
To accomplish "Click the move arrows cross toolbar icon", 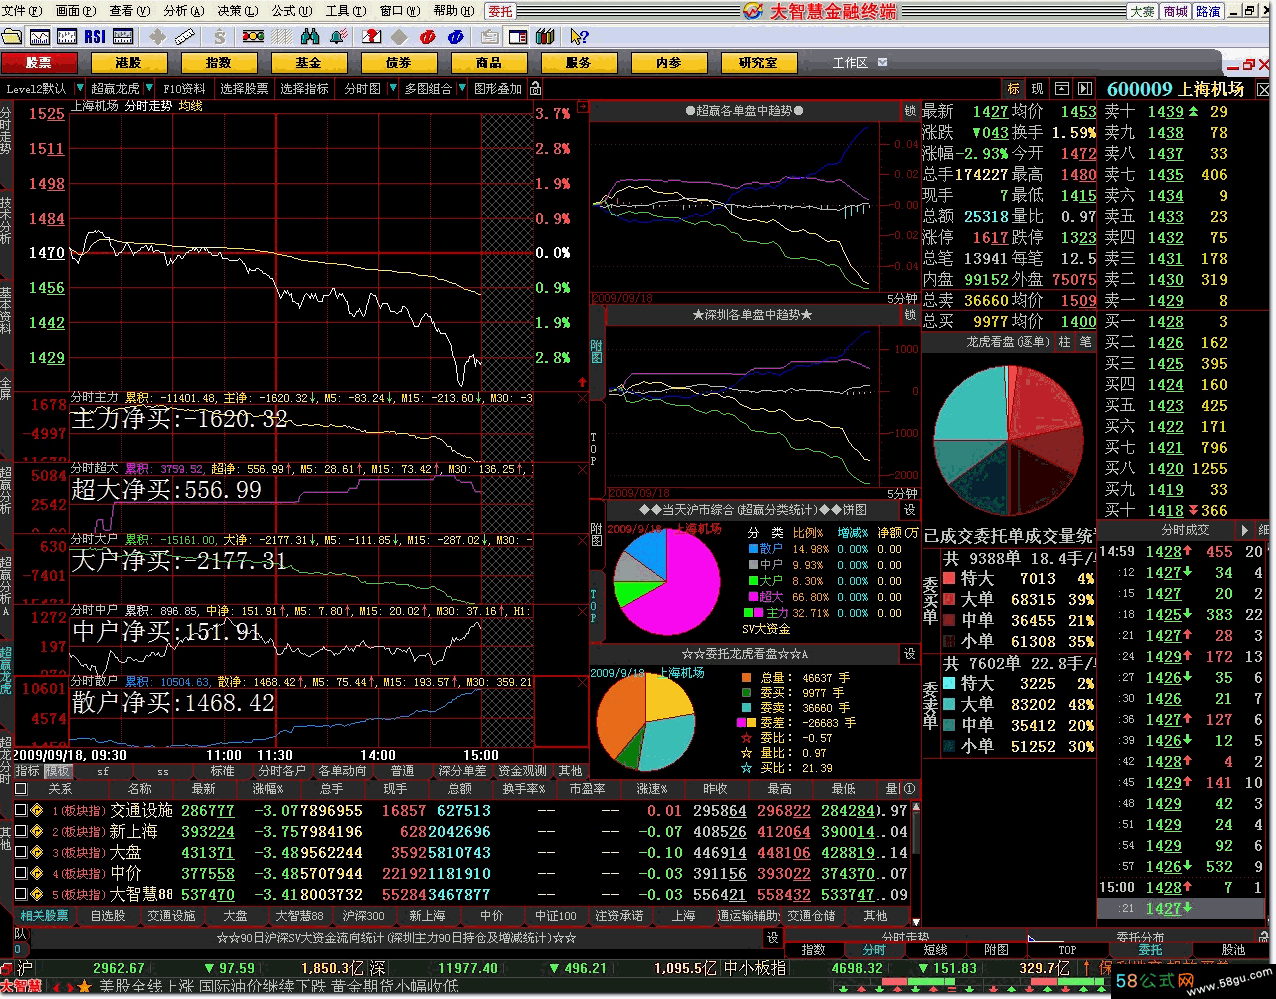I will point(157,37).
